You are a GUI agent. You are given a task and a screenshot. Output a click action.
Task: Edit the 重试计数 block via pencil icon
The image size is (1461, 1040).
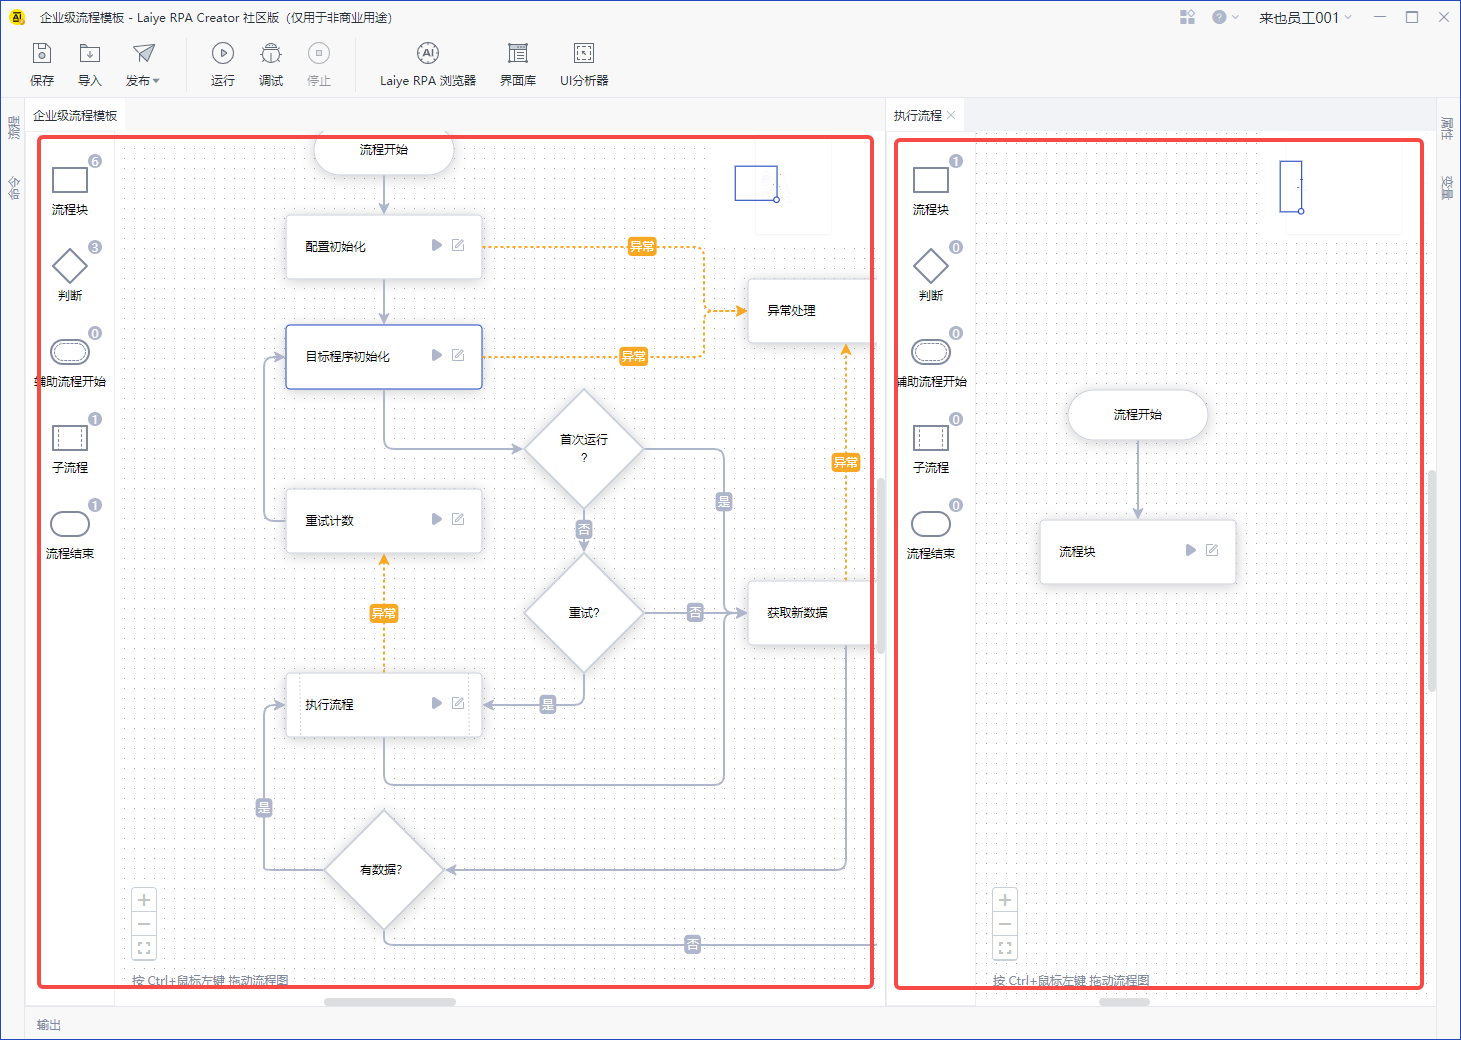(x=458, y=519)
